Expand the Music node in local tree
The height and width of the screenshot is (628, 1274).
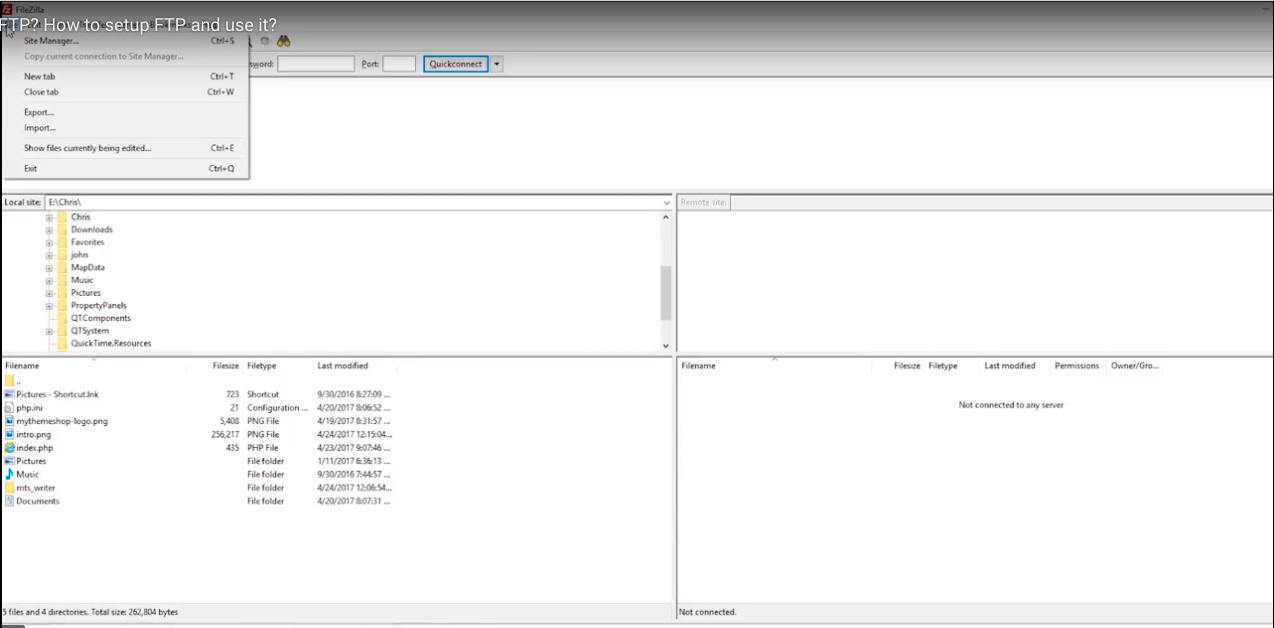click(x=49, y=280)
